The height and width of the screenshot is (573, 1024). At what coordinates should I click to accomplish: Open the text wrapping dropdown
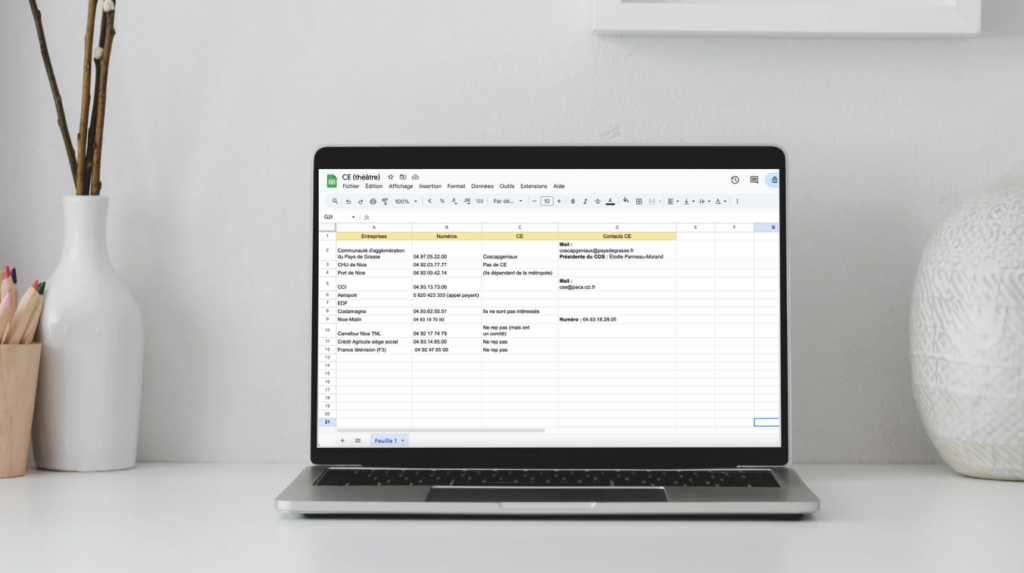[705, 201]
